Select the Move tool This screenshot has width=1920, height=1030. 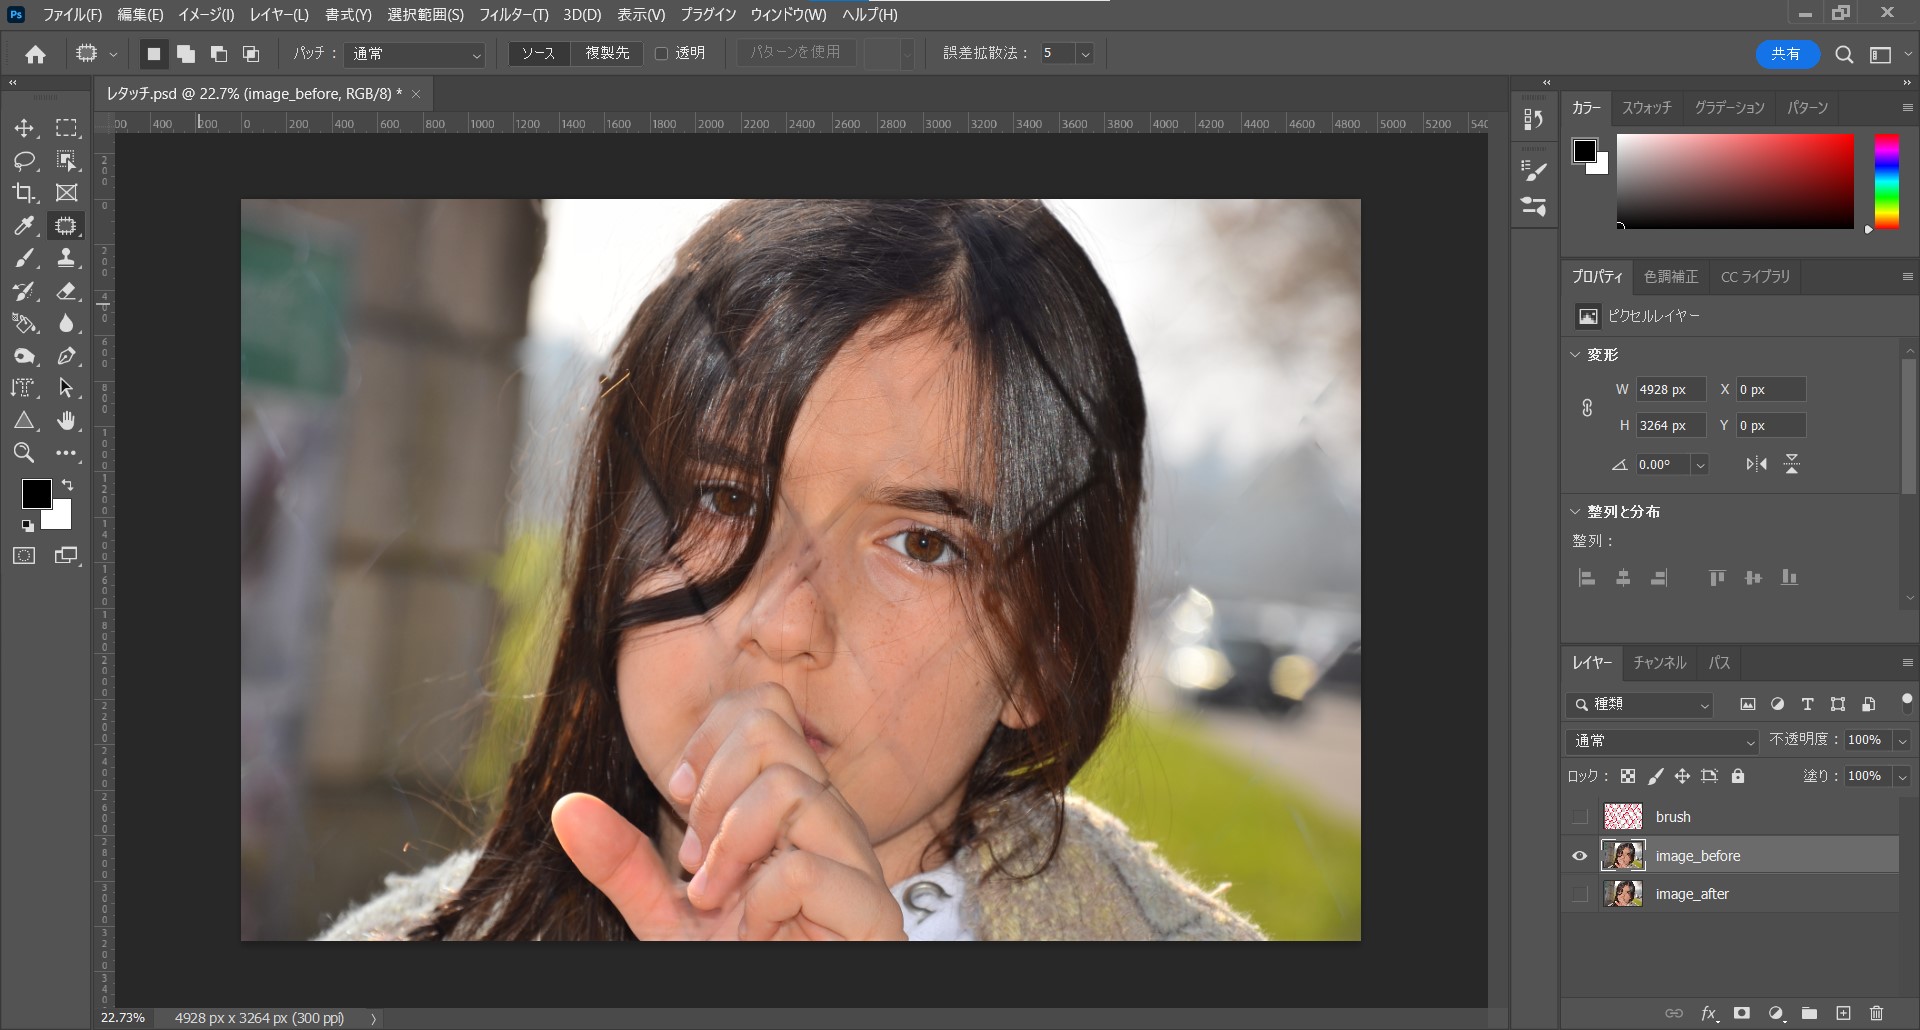24,128
